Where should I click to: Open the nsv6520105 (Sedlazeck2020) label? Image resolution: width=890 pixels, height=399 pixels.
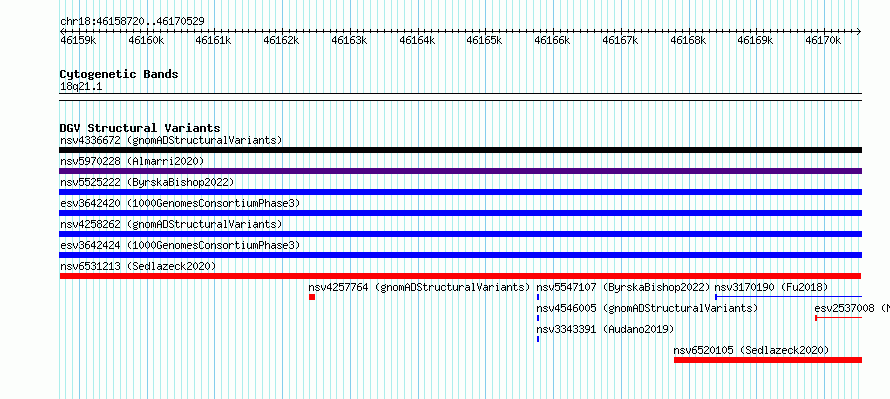click(x=752, y=350)
